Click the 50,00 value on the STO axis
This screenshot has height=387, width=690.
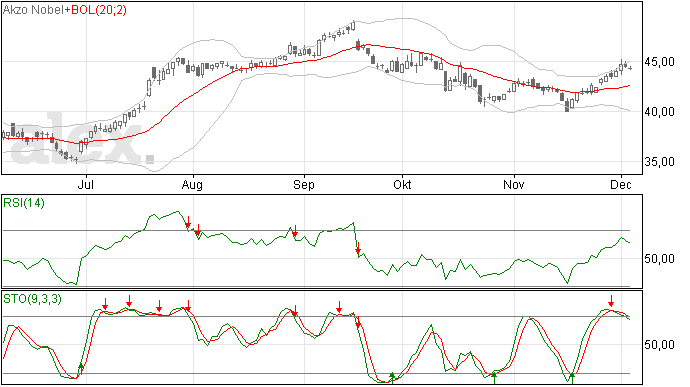(x=659, y=345)
